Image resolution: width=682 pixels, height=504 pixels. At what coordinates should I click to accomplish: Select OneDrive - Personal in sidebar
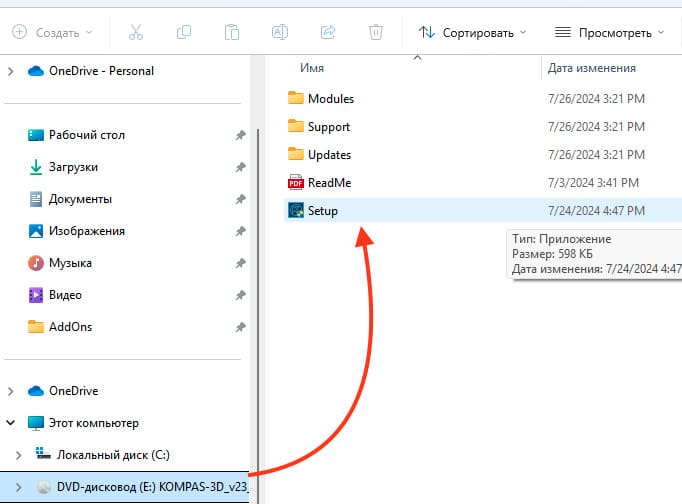coord(90,71)
